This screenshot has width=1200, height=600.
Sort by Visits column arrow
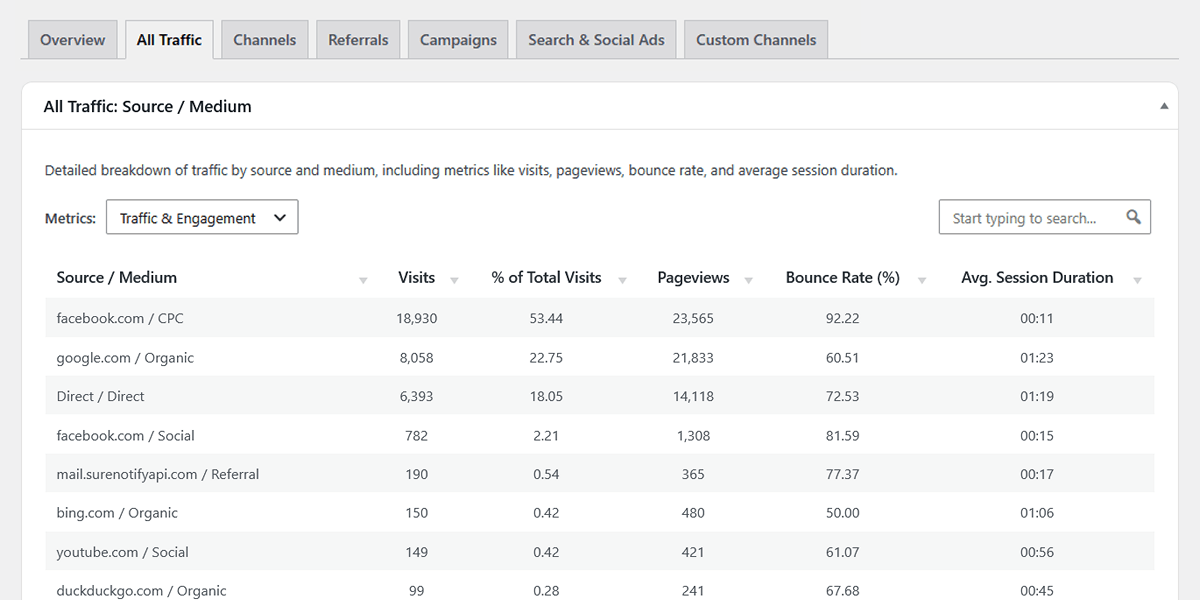pos(454,281)
